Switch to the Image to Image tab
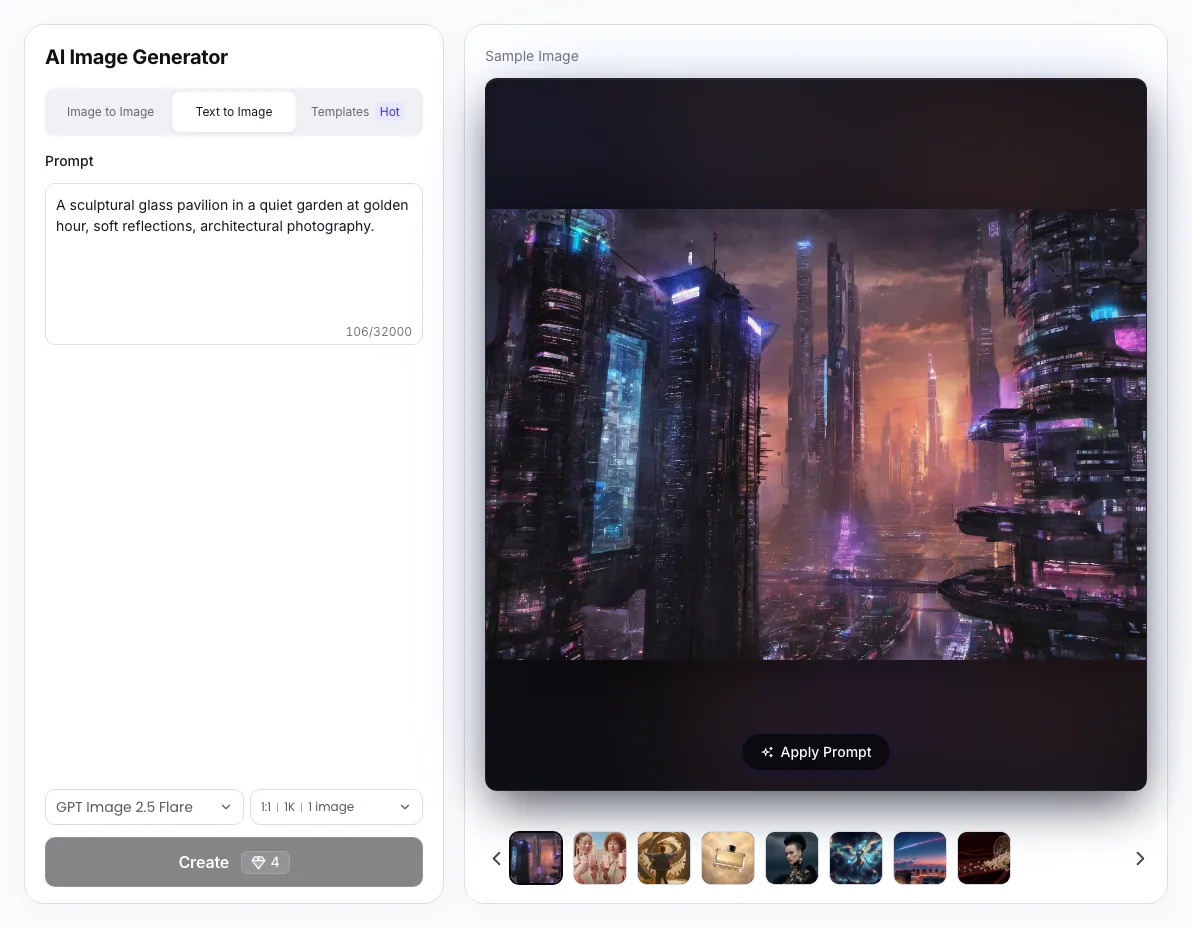Screen dimensions: 1192x928 [x=110, y=112]
